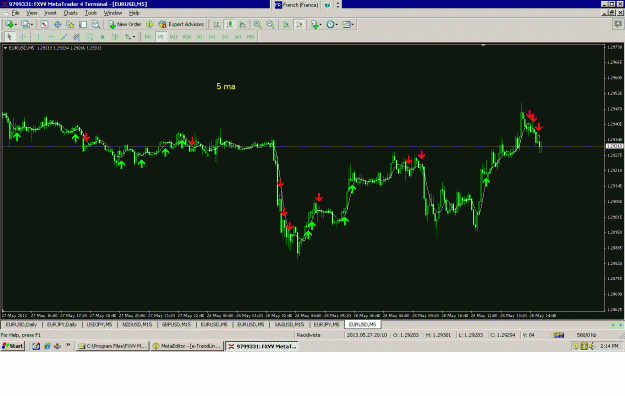Image resolution: width=625 pixels, height=396 pixels.
Task: Click the connection status bars icon
Action: [x=558, y=335]
